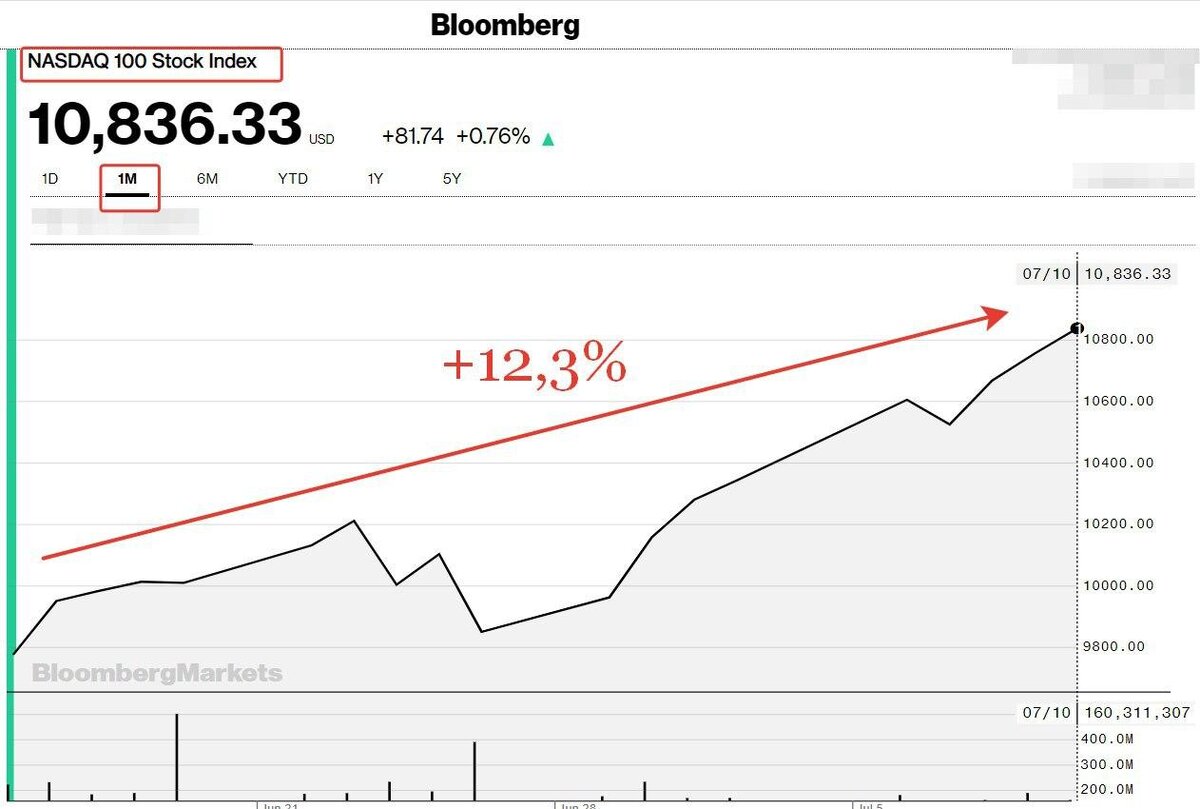
Task: Select the YTD timeframe
Action: point(292,179)
